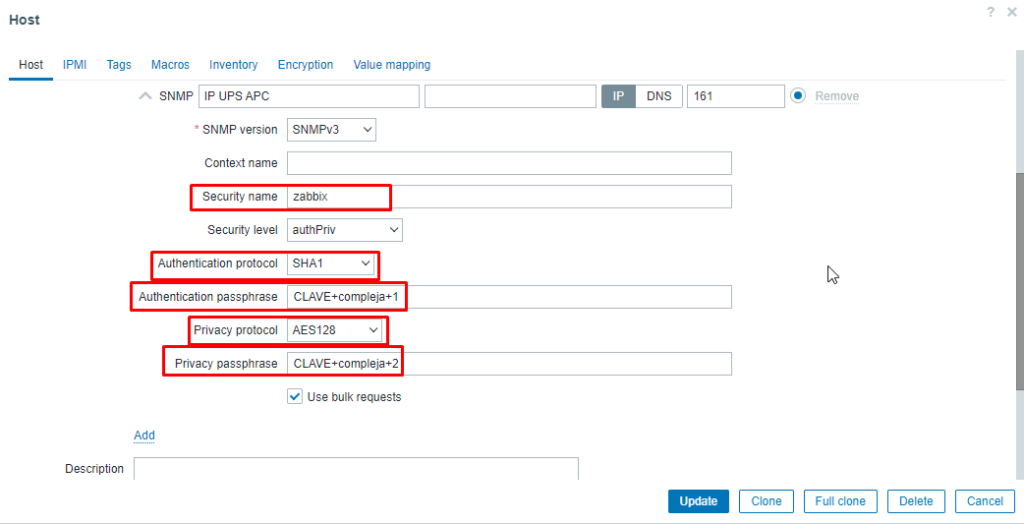Close the Host dialog with X
The height and width of the screenshot is (524, 1024).
pyautogui.click(x=1012, y=12)
